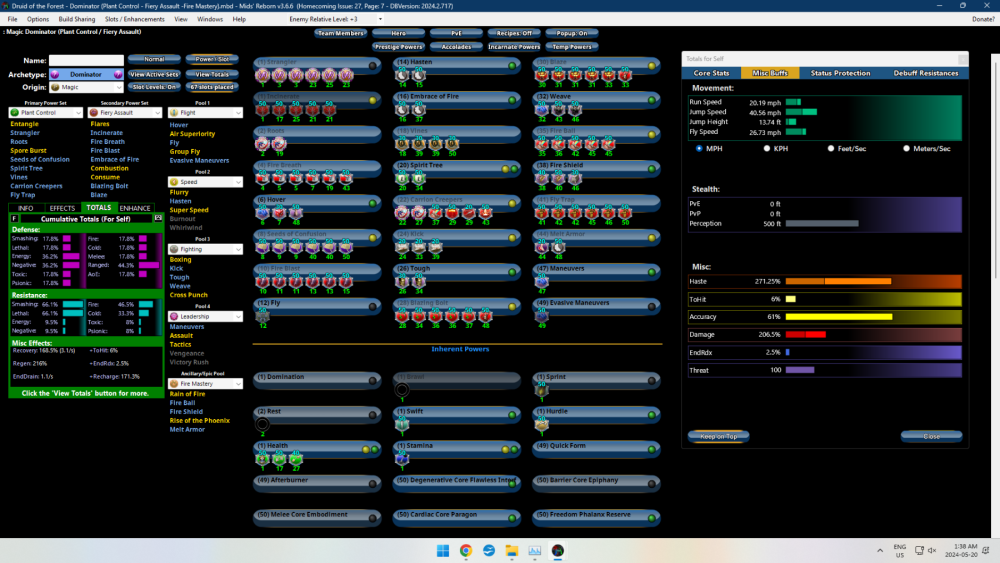Open the Pool 2 Speed dropdown

pyautogui.click(x=205, y=182)
